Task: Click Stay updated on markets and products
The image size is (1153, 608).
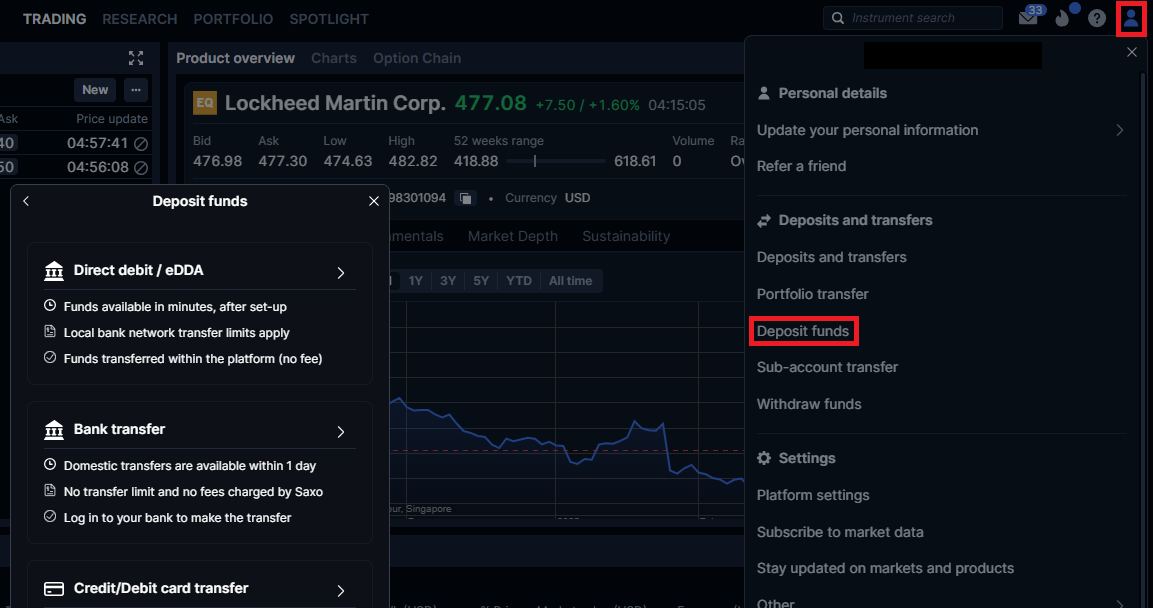Action: coord(885,568)
